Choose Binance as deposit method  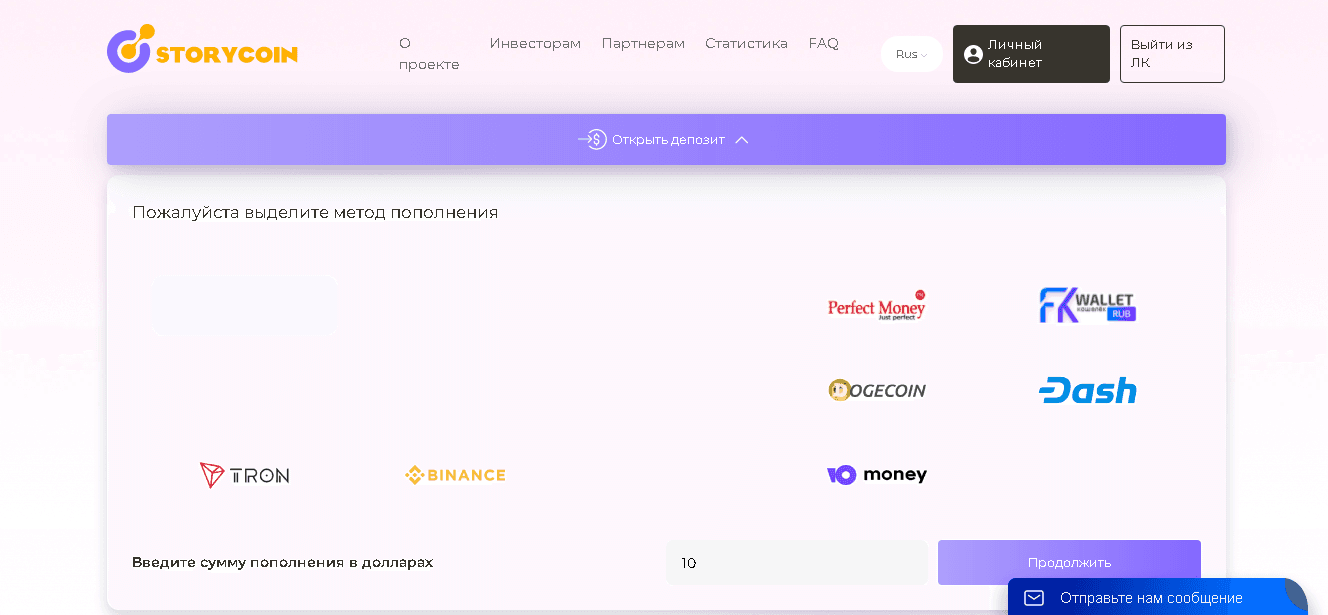tap(455, 475)
